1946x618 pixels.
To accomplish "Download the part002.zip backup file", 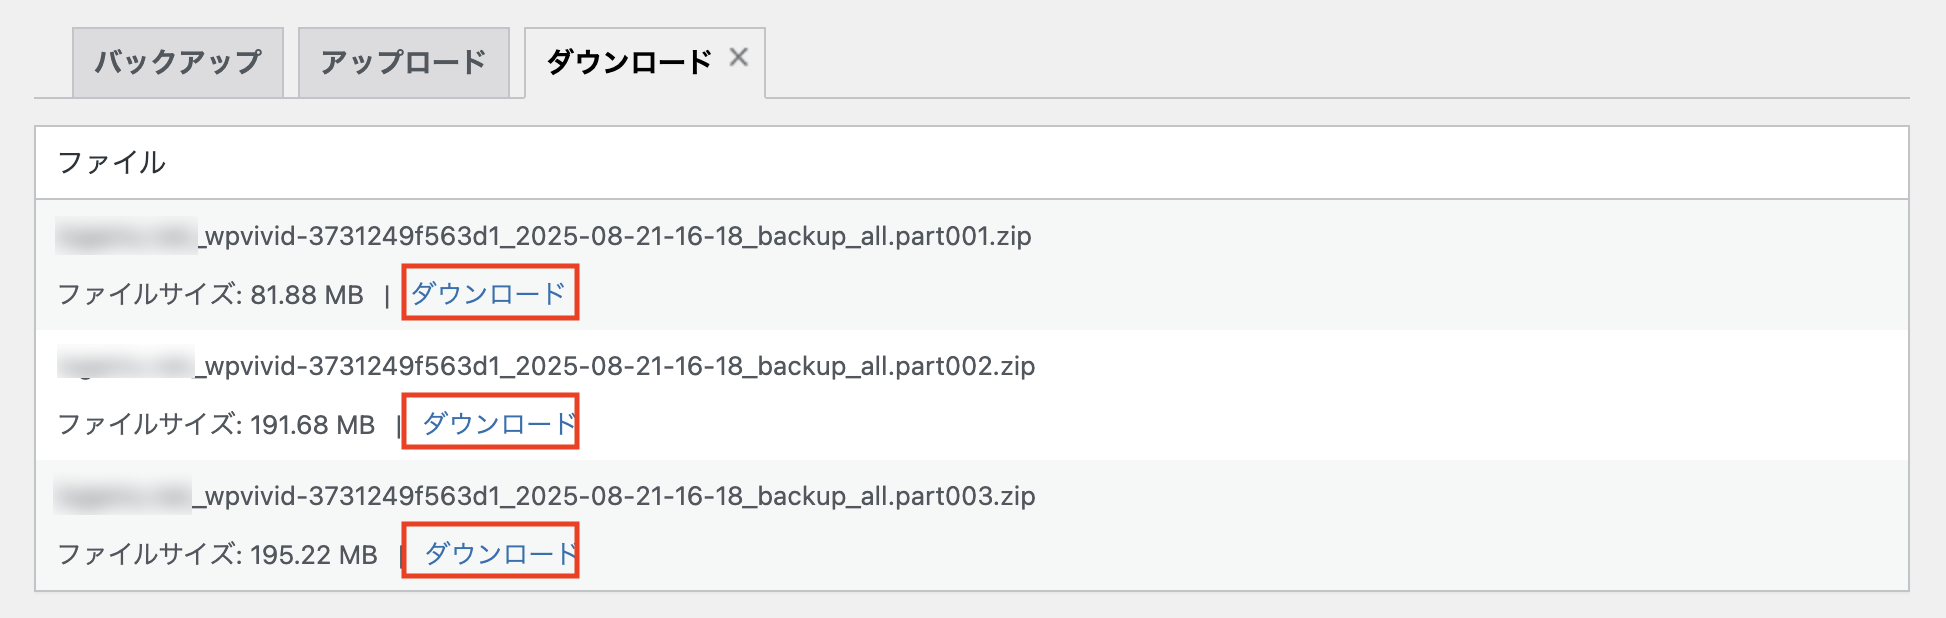I will click(500, 424).
